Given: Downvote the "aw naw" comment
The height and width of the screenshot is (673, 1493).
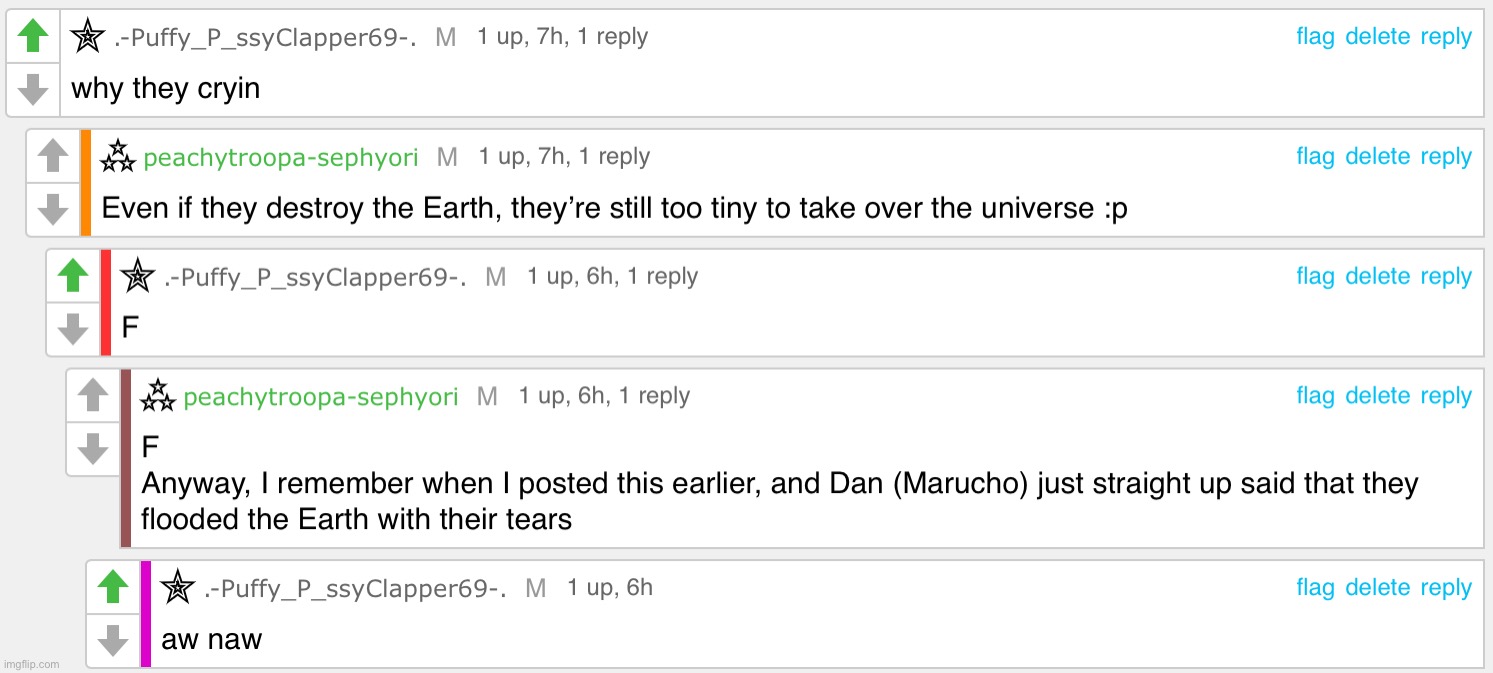Looking at the screenshot, I should click(113, 640).
